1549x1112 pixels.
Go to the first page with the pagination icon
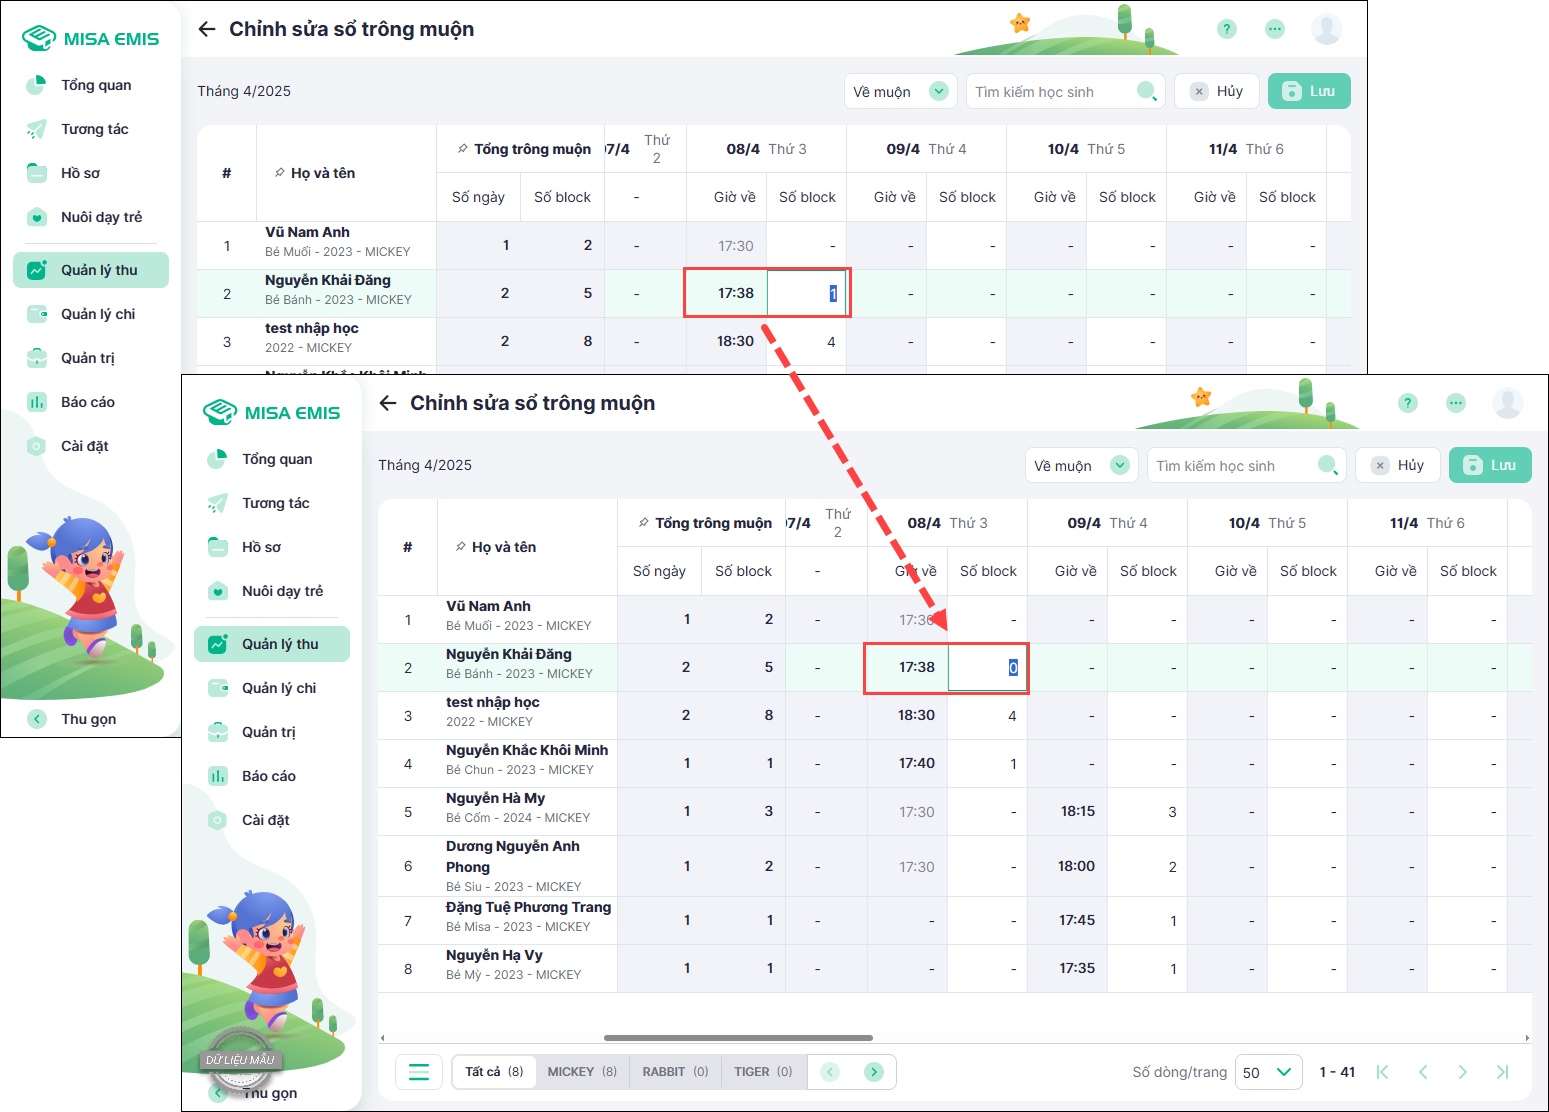pyautogui.click(x=1382, y=1072)
